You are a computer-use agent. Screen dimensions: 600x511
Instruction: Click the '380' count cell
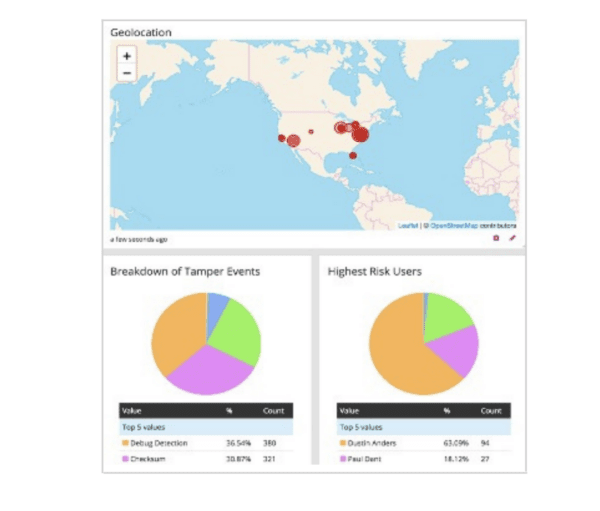pyautogui.click(x=269, y=443)
